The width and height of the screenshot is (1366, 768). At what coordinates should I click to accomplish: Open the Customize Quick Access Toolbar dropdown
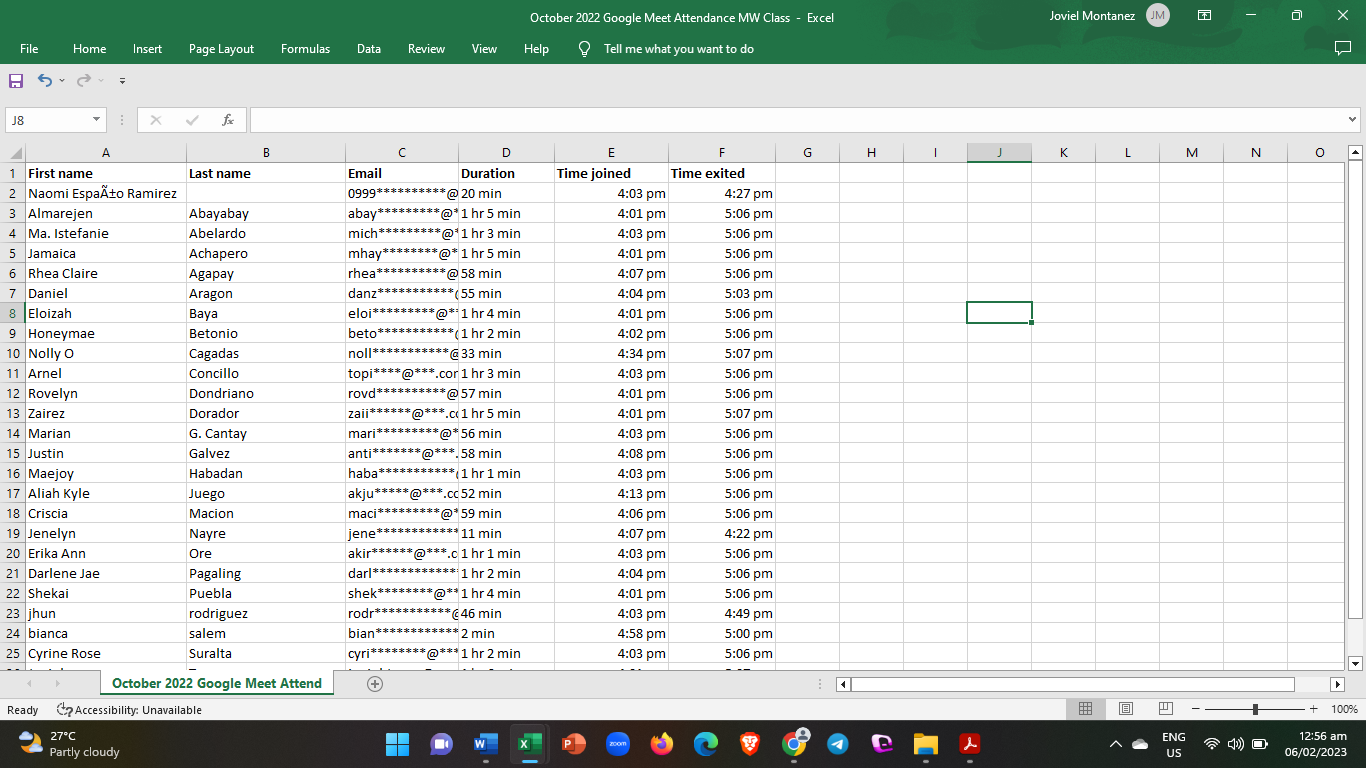point(122,80)
